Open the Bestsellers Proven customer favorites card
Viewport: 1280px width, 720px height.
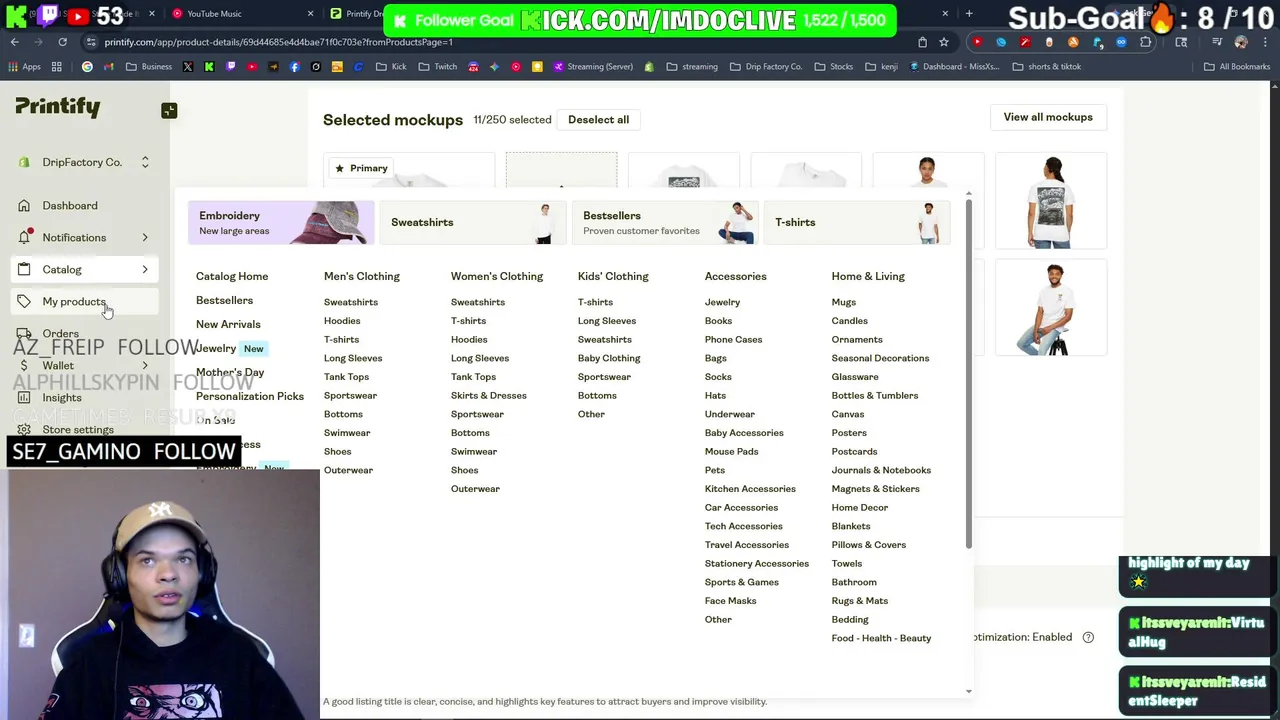pos(665,223)
